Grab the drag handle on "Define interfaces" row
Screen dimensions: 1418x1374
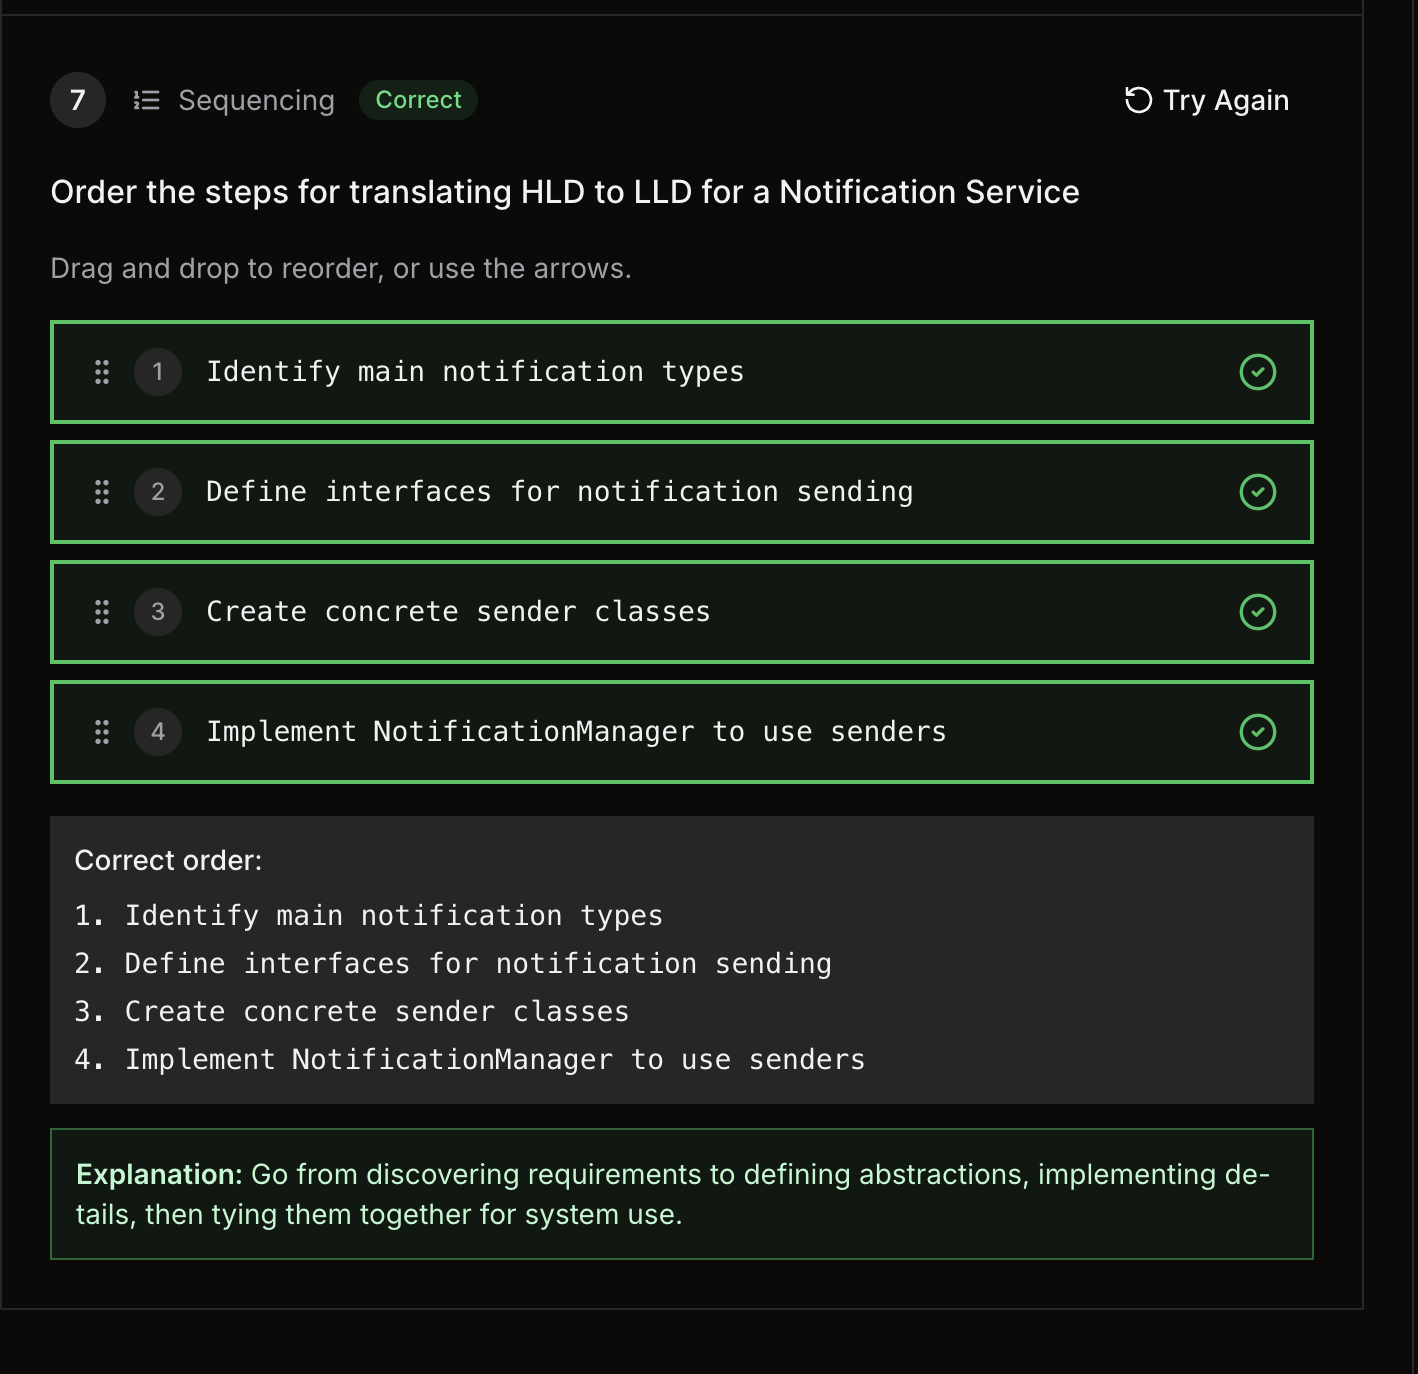[102, 492]
